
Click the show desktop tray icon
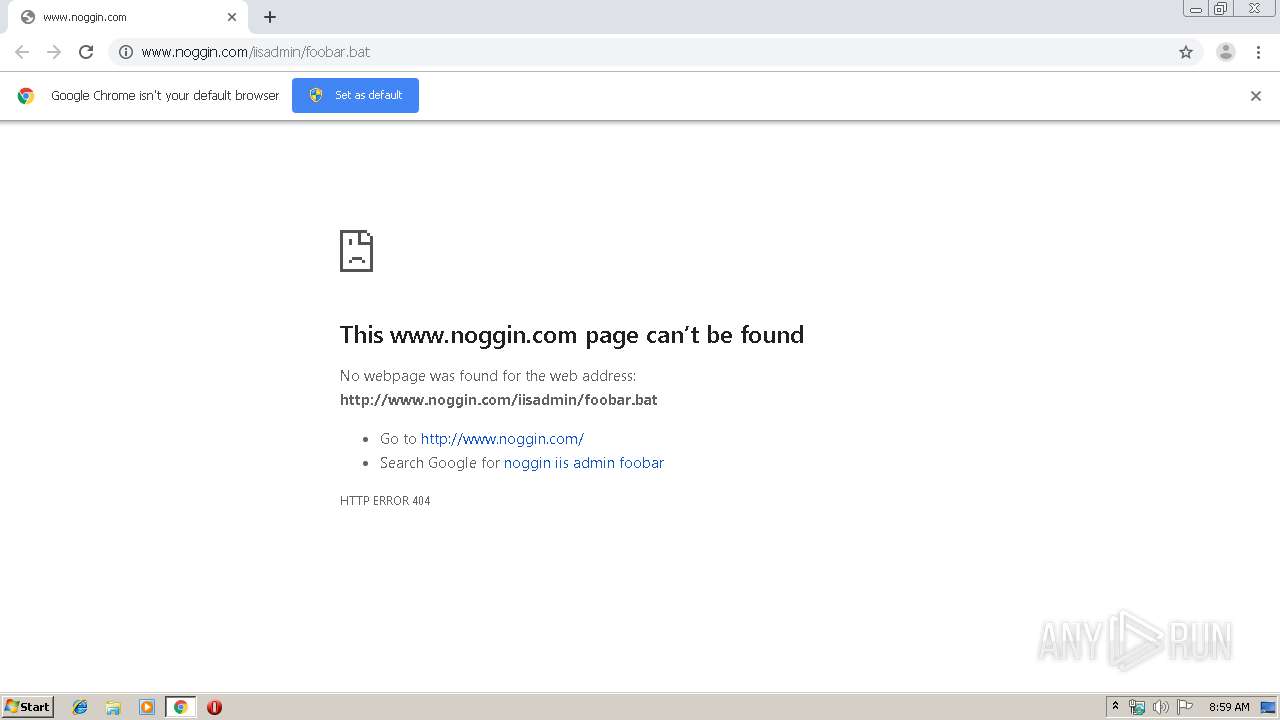point(1268,707)
